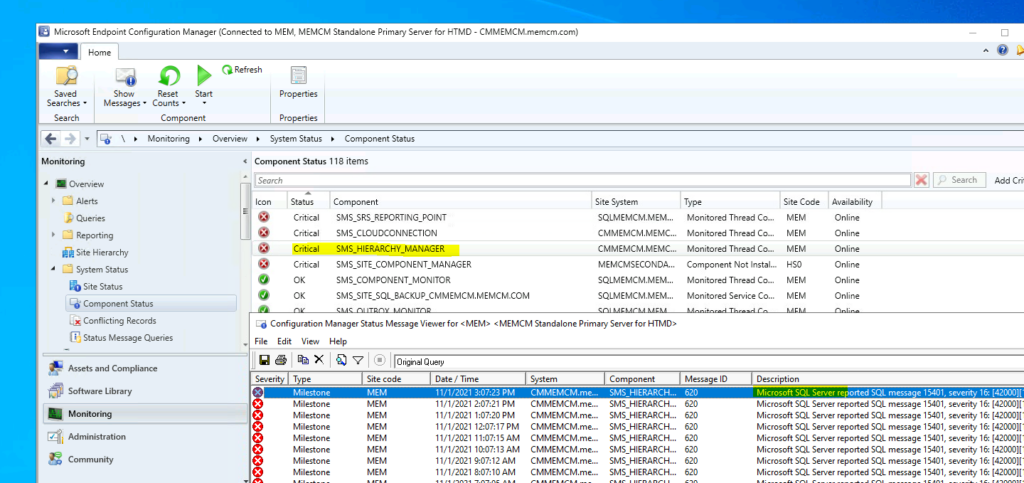
Task: Open the Edit menu in Status Message Viewer
Action: pos(284,341)
